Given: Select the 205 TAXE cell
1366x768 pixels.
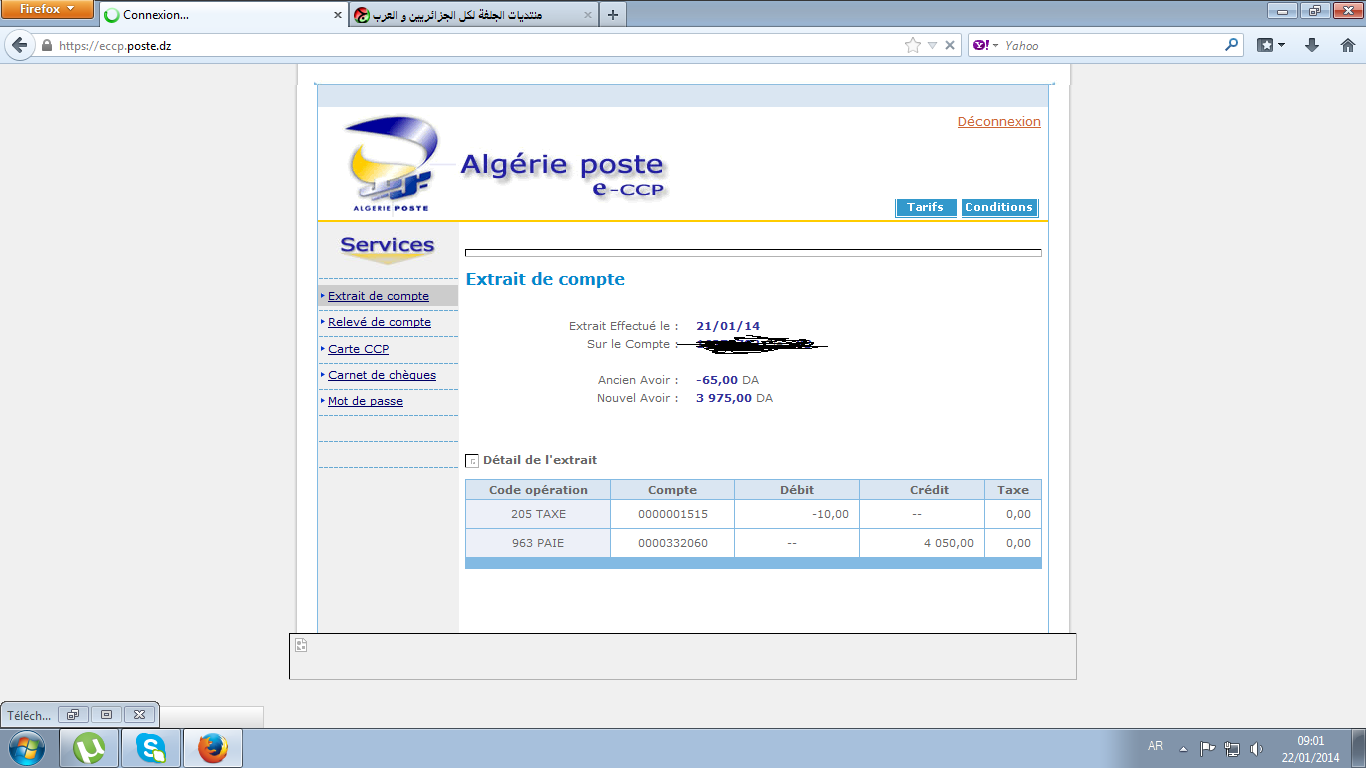Looking at the screenshot, I should point(538,514).
